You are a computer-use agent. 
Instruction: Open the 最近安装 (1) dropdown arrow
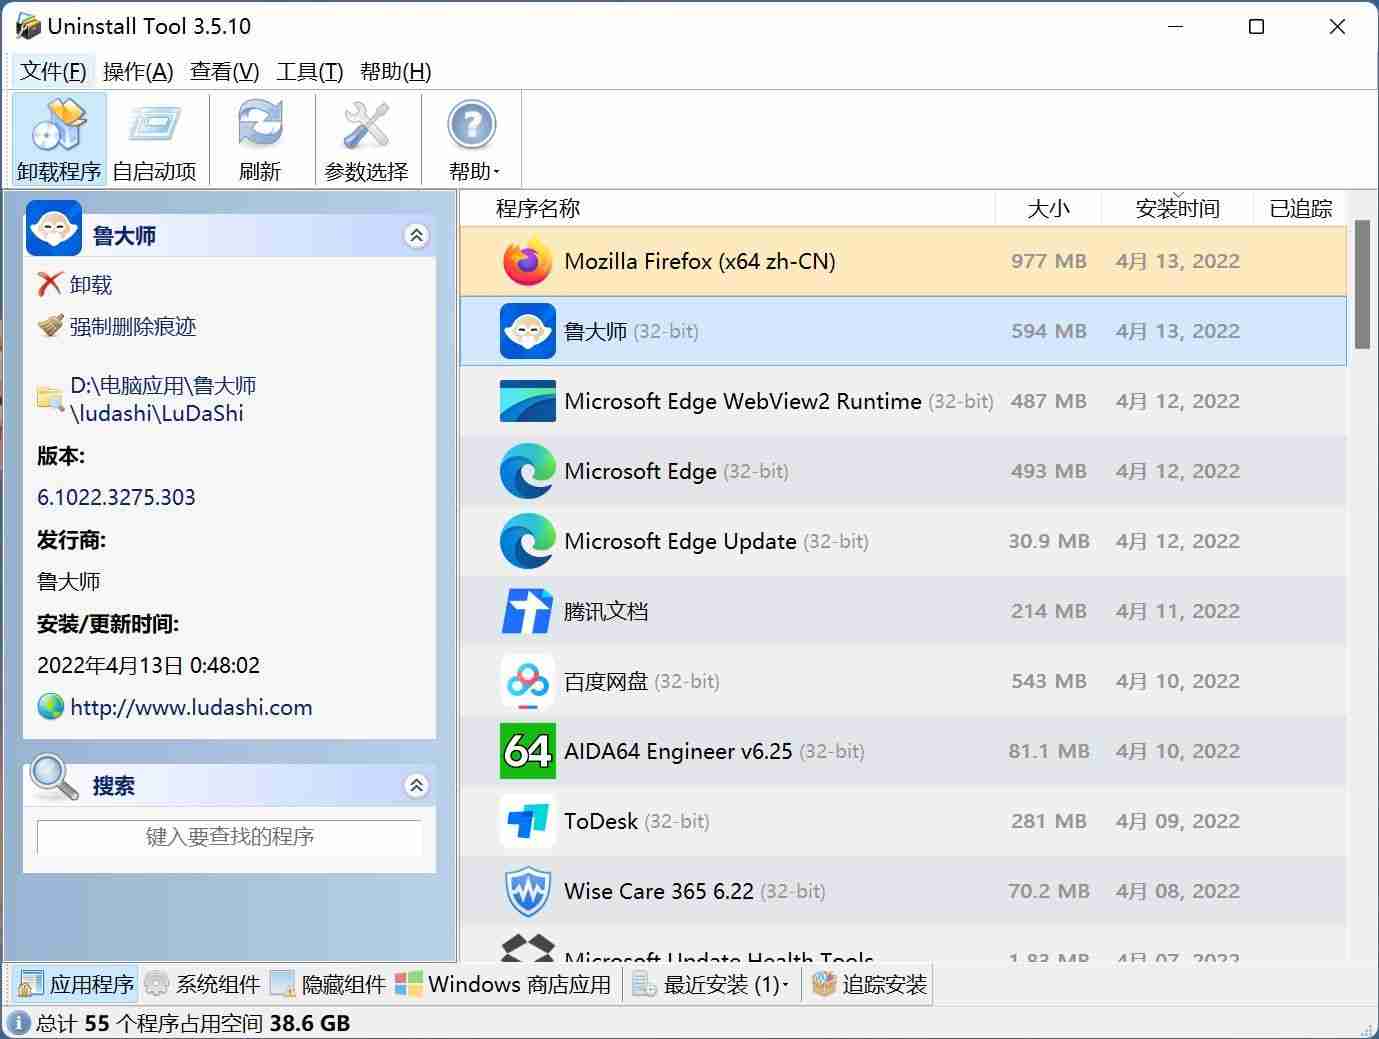click(785, 985)
